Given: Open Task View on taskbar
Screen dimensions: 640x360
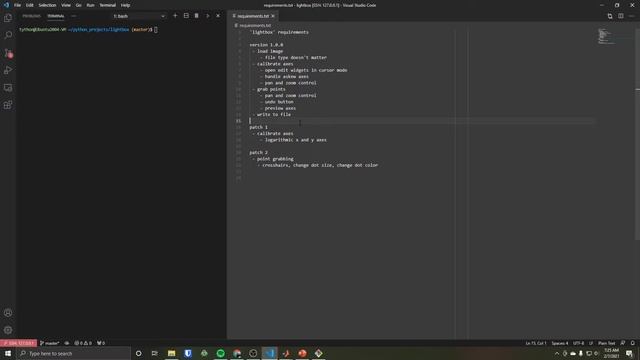Looking at the screenshot, I should pyautogui.click(x=155, y=353).
